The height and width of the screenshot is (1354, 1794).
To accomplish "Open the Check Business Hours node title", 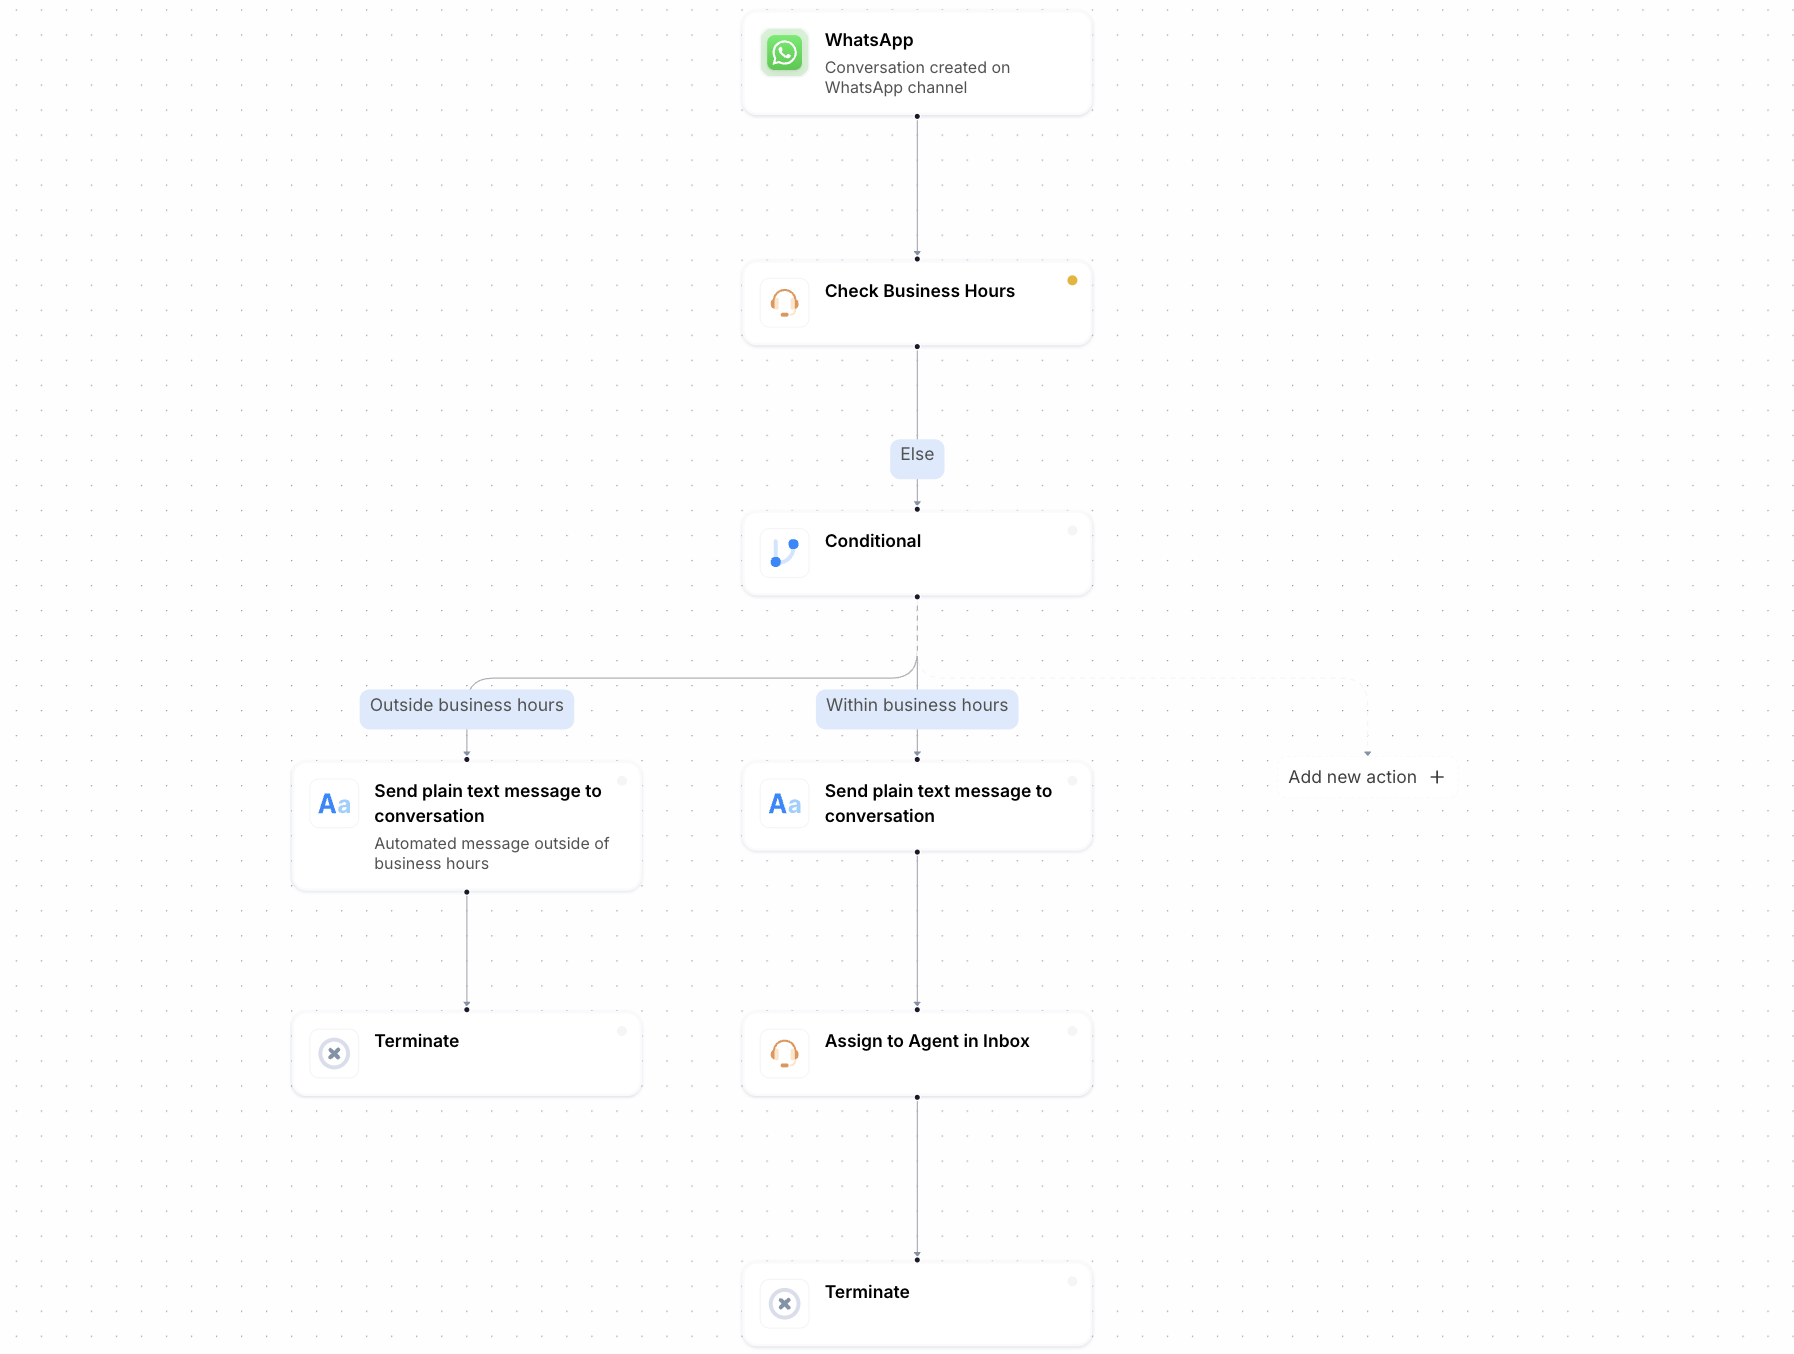I will [x=919, y=291].
